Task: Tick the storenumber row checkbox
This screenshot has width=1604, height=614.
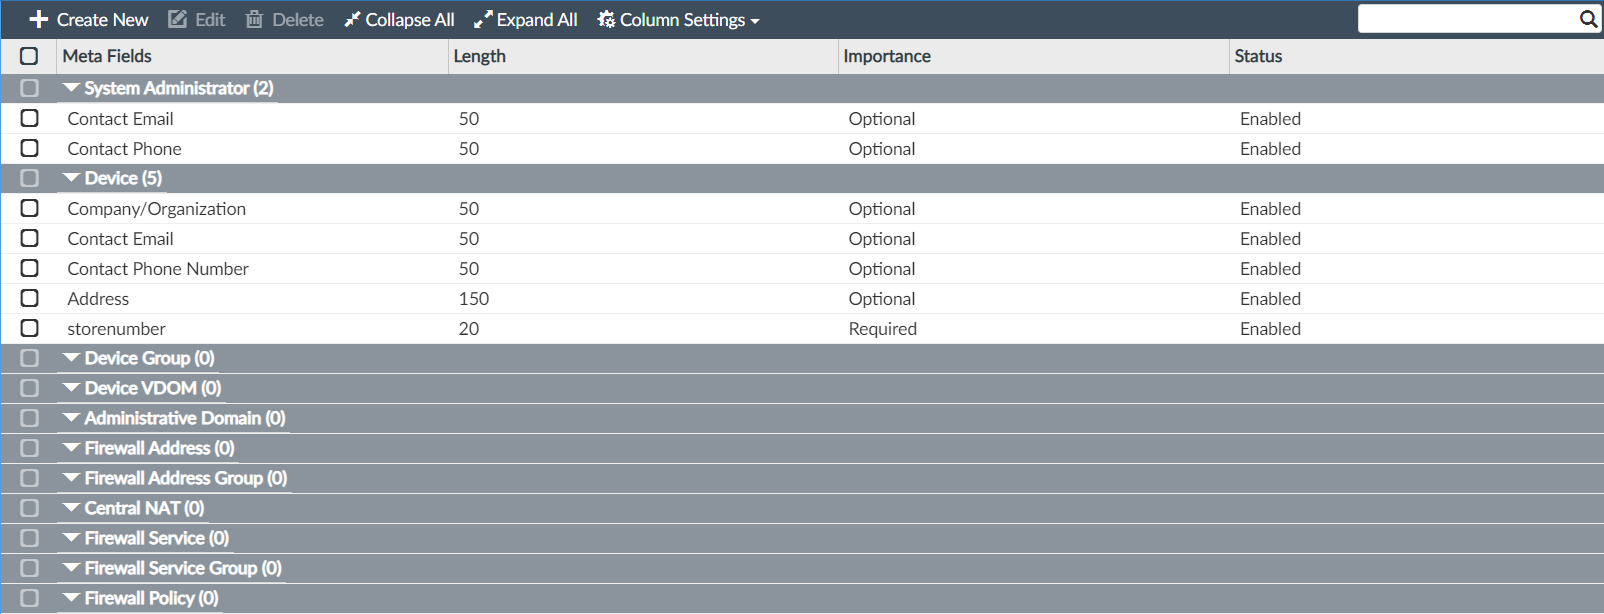Action: [30, 328]
